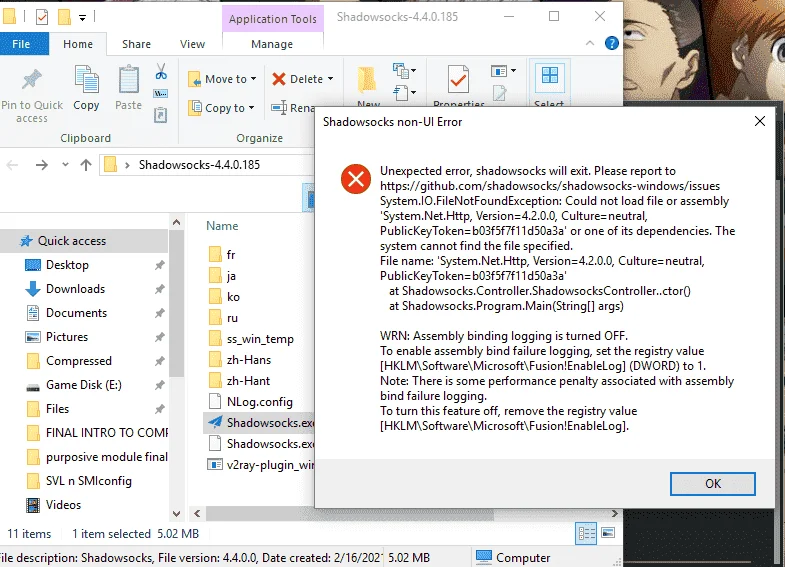The image size is (785, 567).
Task: Click the Shadowsocks-4.4.0.185 address bar path
Action: [x=199, y=165]
